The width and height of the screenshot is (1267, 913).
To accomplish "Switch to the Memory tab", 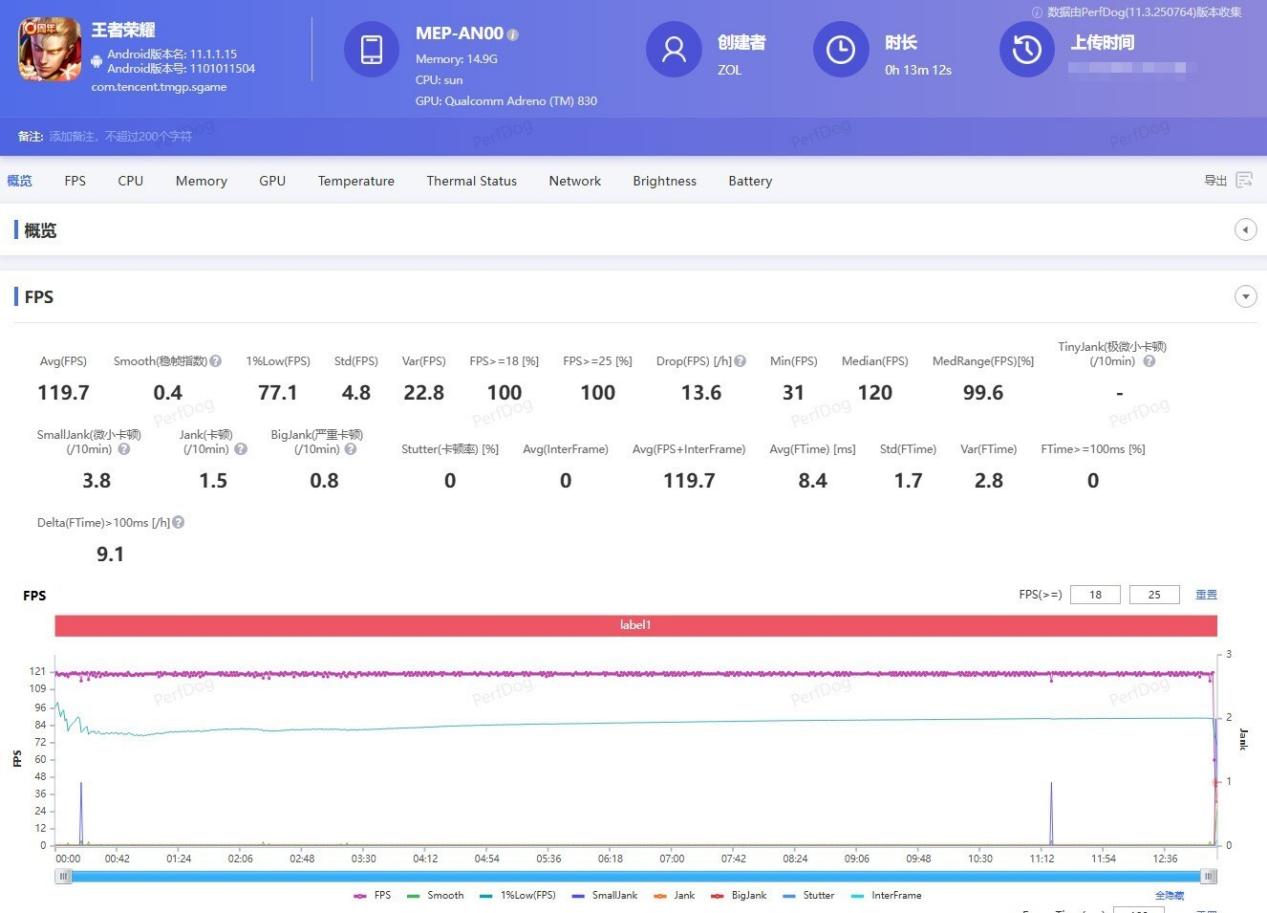I will (x=201, y=181).
